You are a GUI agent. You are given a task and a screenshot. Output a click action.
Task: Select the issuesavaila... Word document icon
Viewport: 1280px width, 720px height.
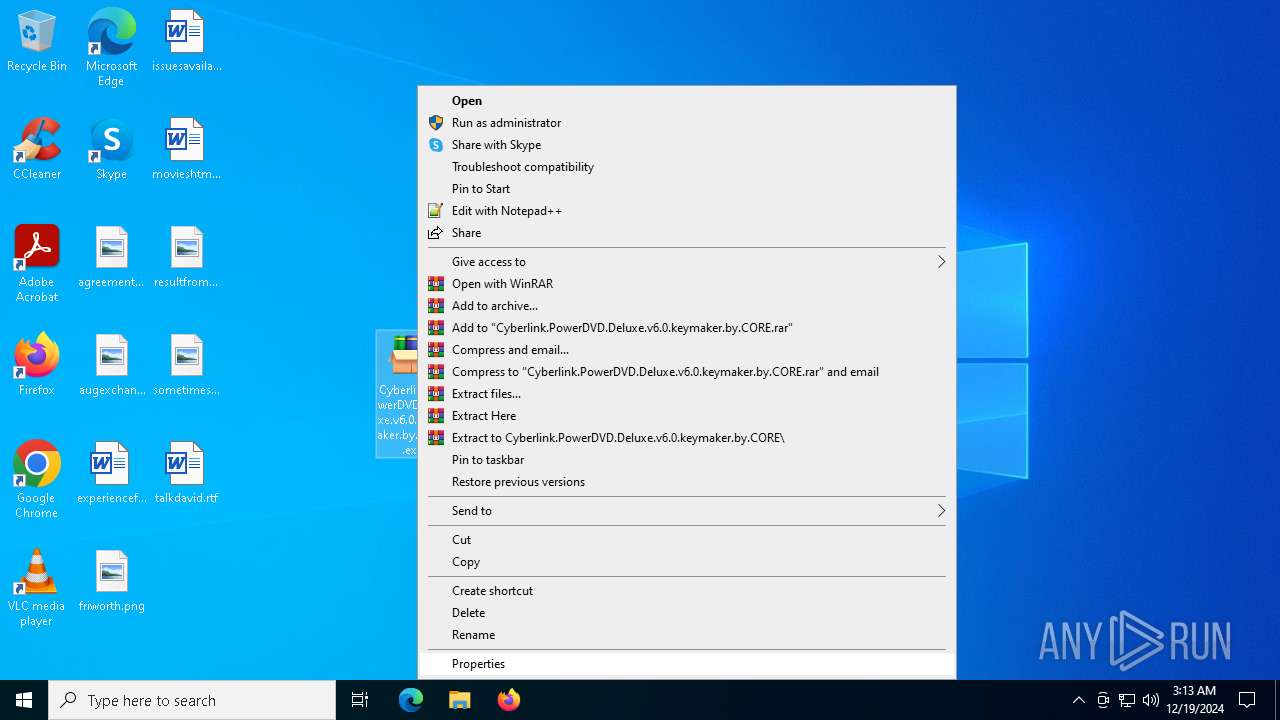point(186,42)
